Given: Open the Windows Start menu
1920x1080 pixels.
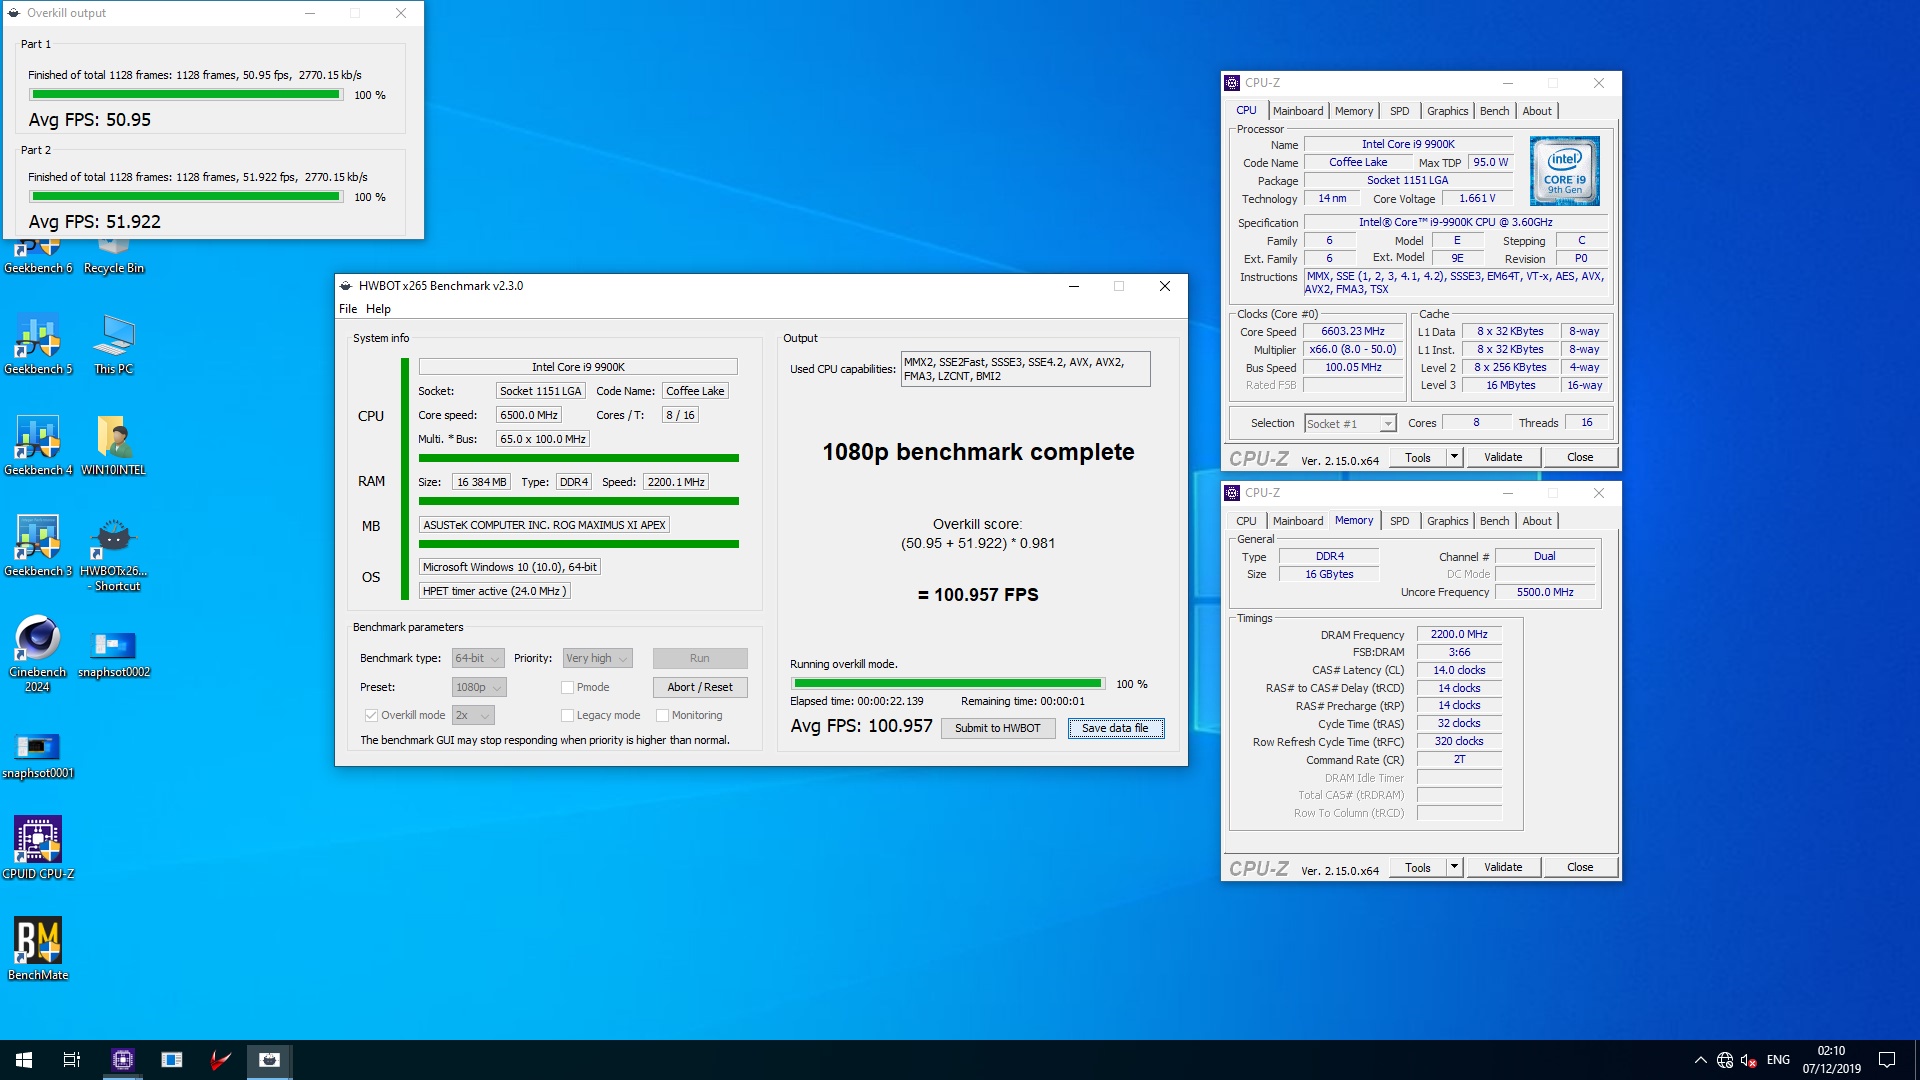Looking at the screenshot, I should pyautogui.click(x=24, y=1060).
